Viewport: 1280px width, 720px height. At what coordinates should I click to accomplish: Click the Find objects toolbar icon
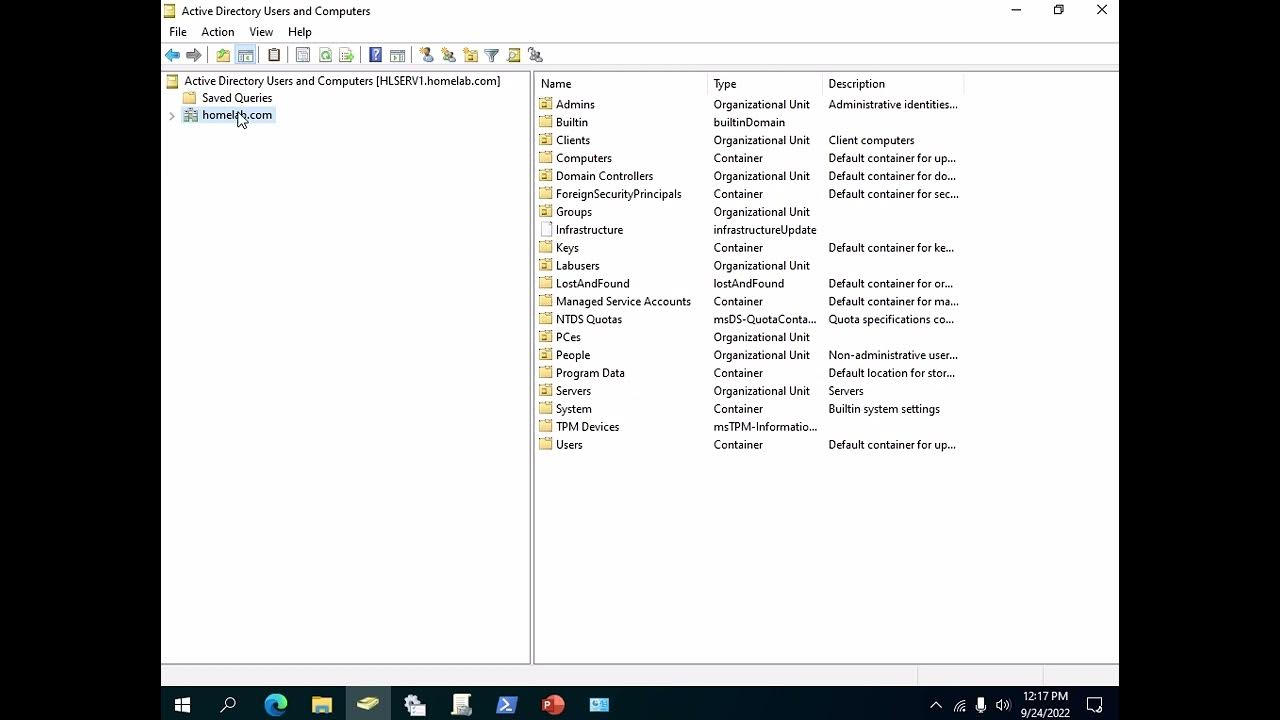coord(514,55)
